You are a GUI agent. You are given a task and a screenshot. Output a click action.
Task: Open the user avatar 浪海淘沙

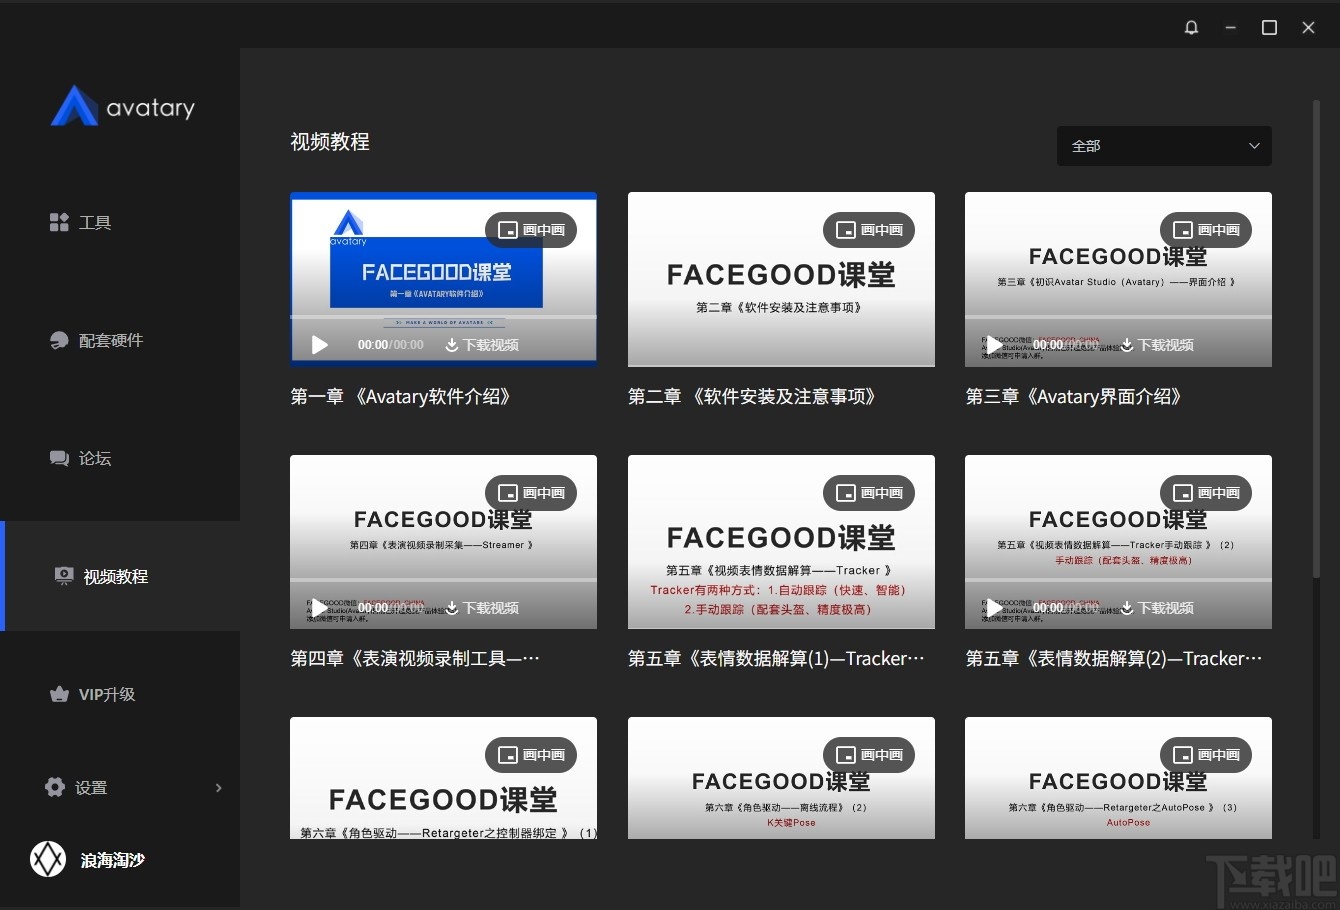(48, 859)
